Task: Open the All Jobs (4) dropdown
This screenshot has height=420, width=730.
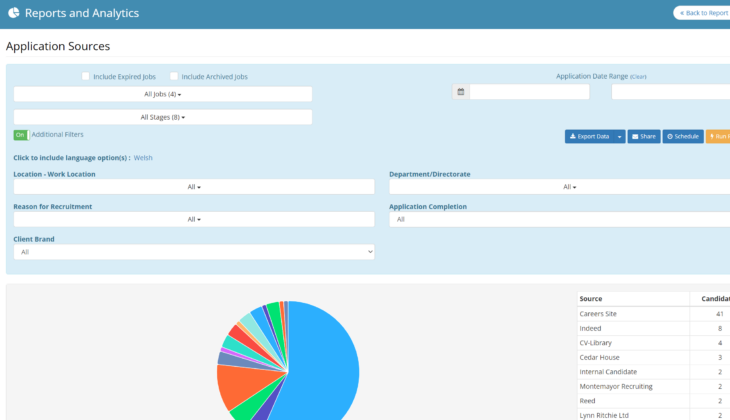Action: tap(163, 94)
